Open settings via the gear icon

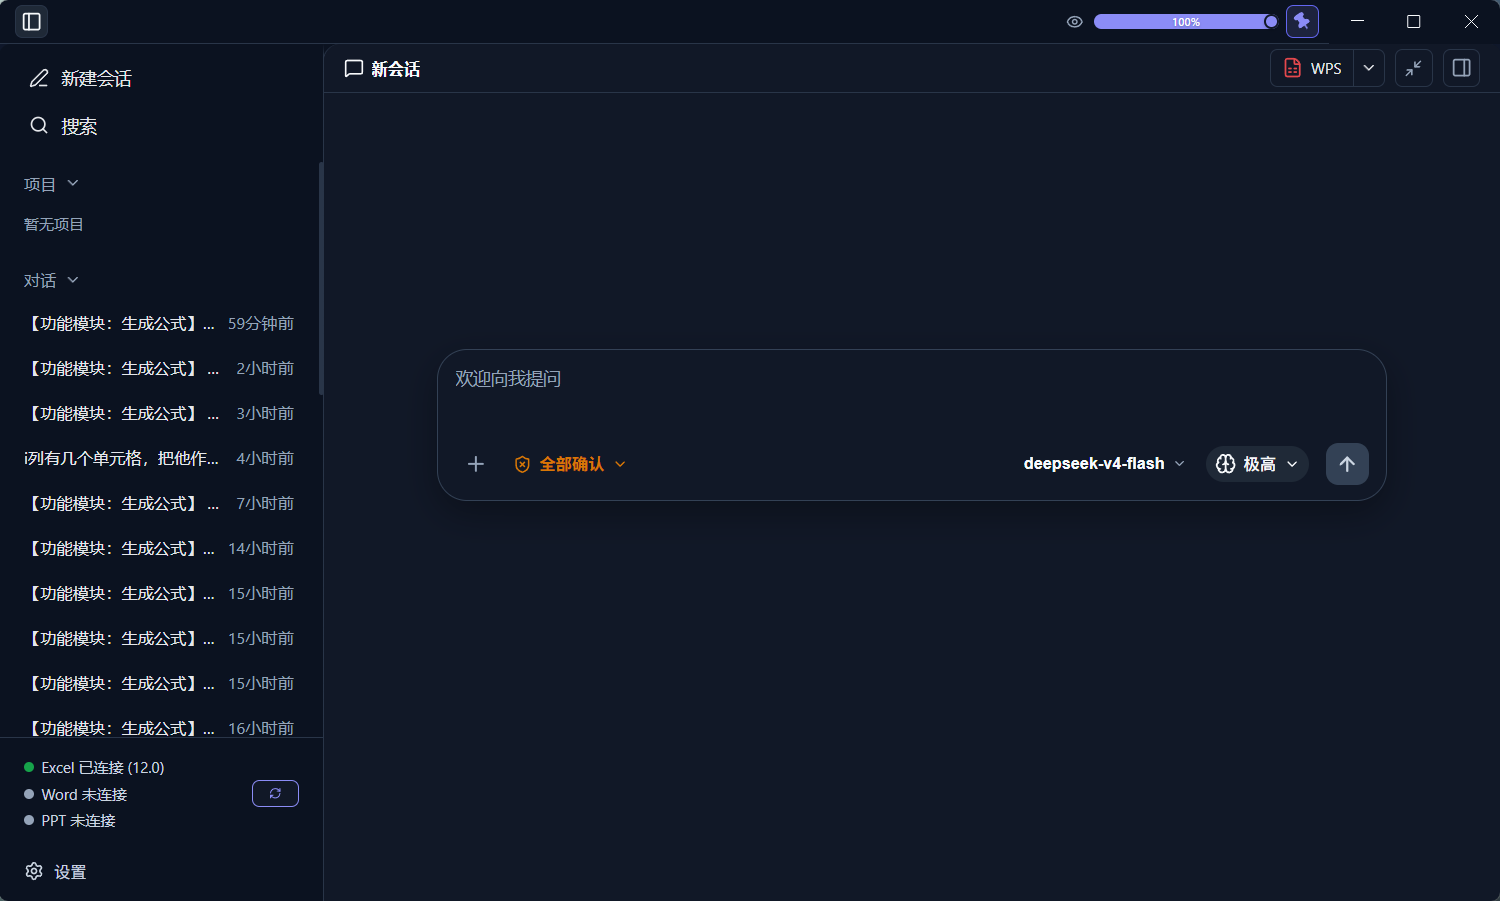[x=34, y=871]
